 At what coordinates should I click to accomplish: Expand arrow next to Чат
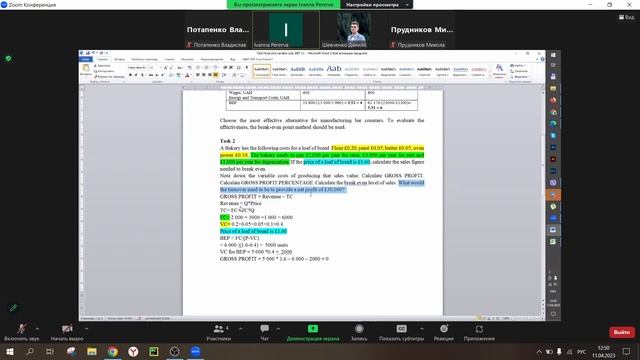278,329
